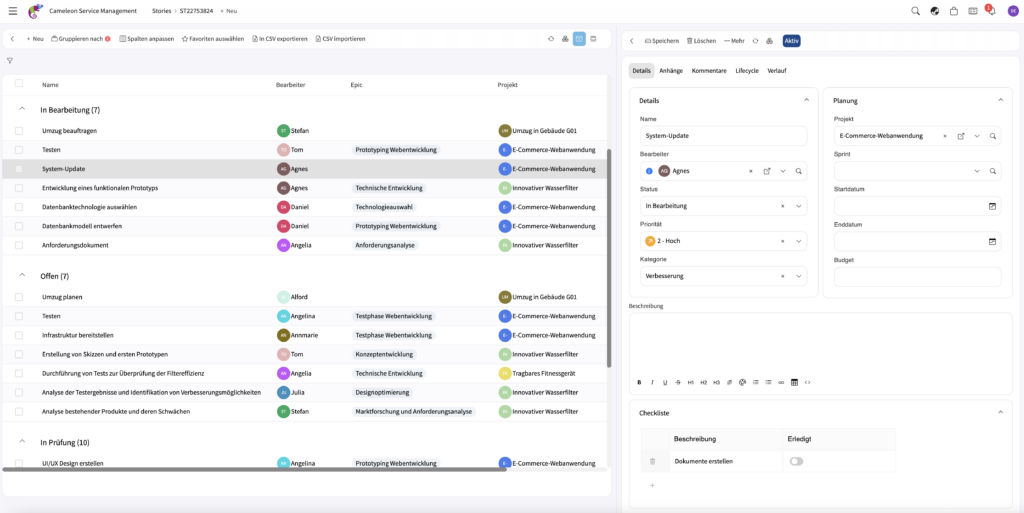The height and width of the screenshot is (513, 1024).
Task: Click the filter funnel icon above the list
Action: tap(10, 61)
